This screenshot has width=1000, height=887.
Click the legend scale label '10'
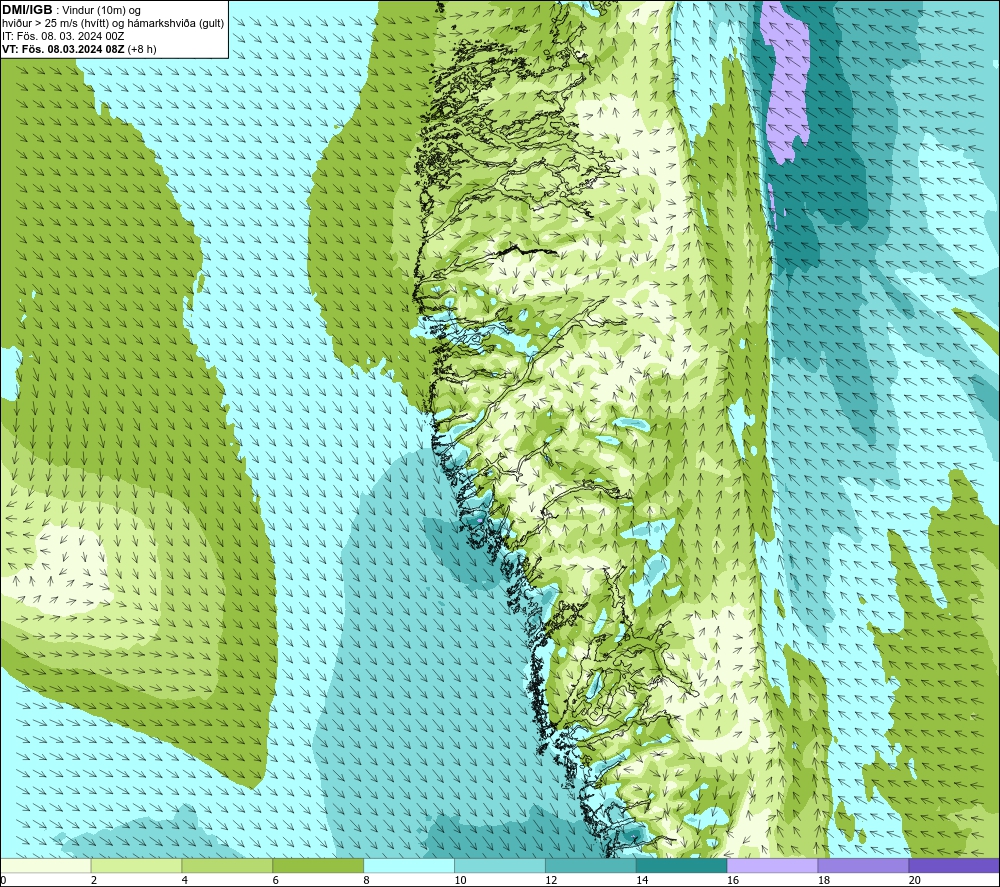(x=460, y=880)
